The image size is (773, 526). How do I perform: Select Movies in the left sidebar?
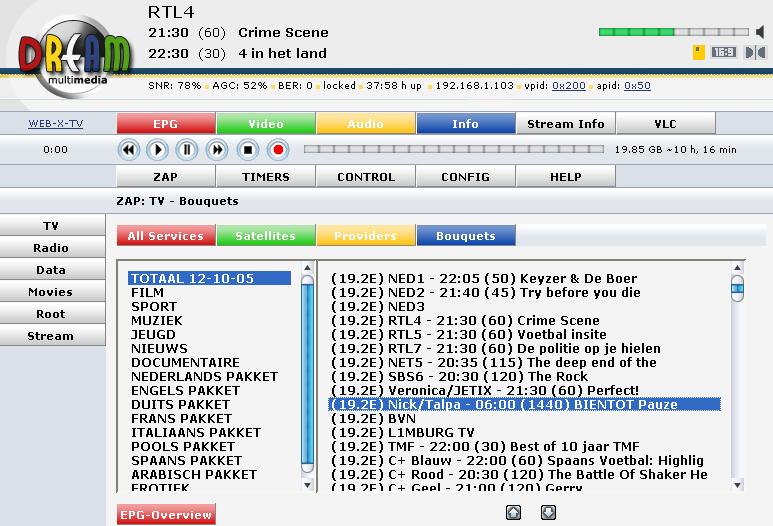tap(51, 292)
